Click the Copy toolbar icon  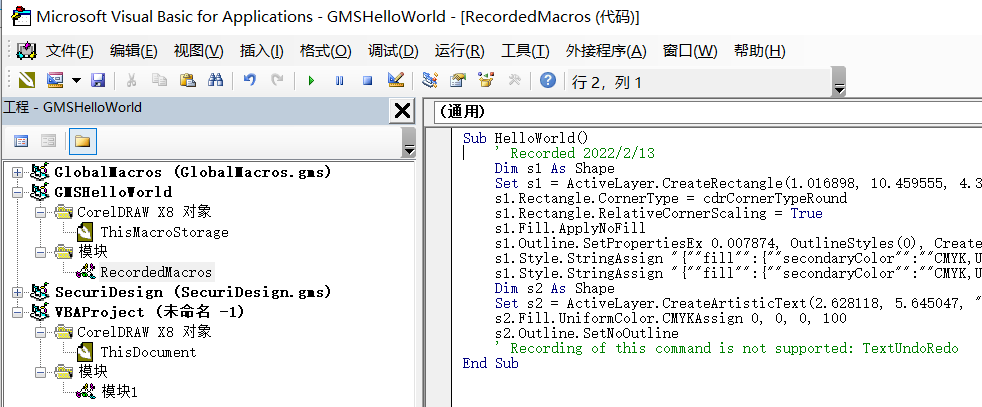159,80
